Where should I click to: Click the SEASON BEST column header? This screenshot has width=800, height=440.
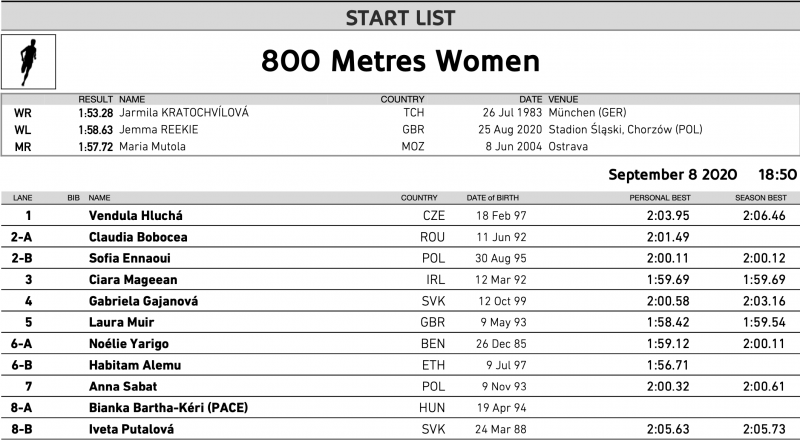point(761,198)
